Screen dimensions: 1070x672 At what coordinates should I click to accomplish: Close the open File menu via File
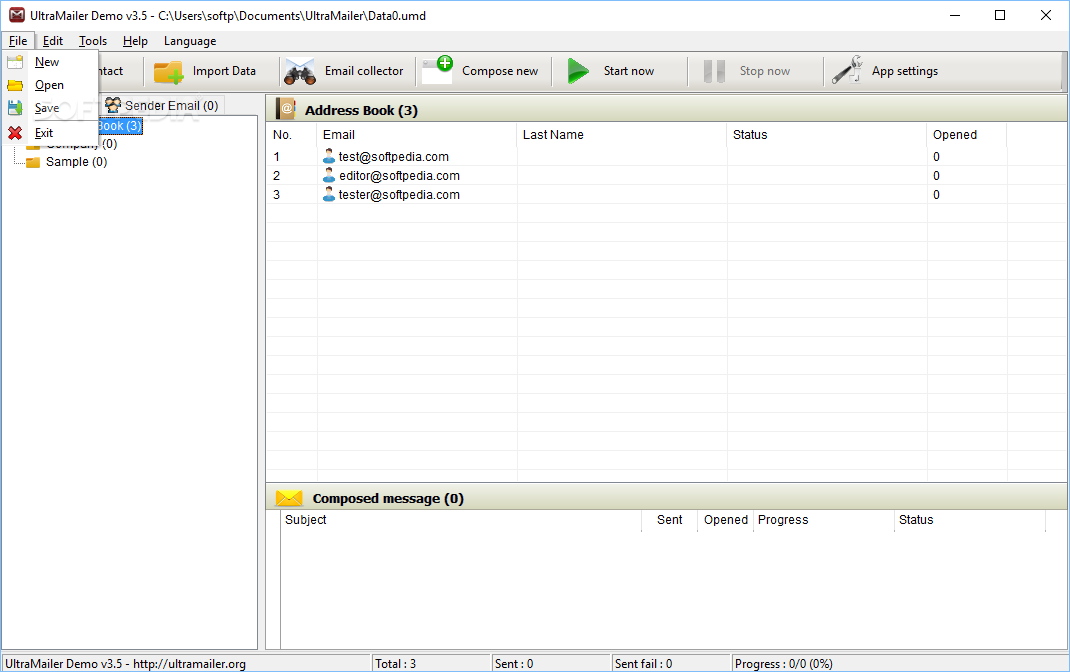[18, 41]
